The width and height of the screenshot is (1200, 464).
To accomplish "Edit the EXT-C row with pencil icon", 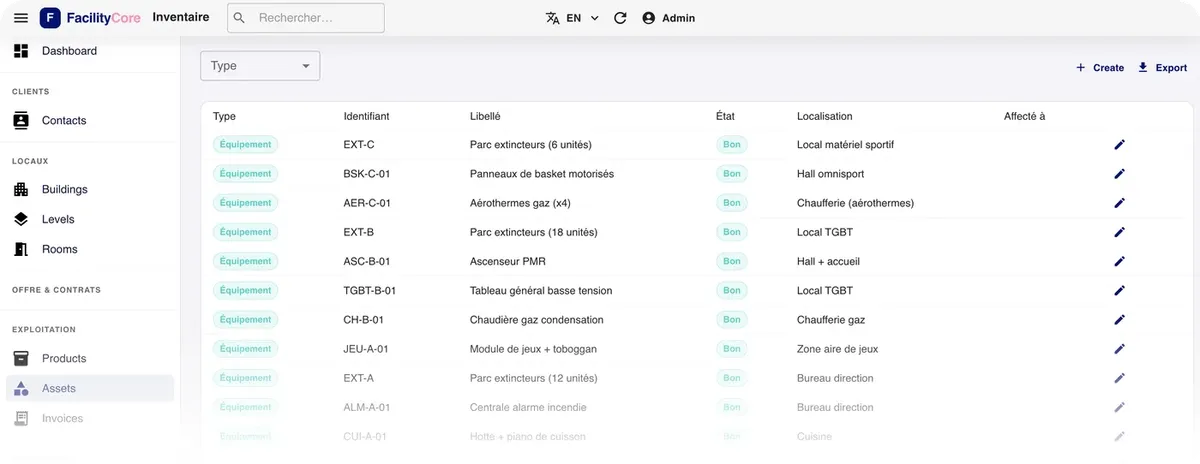I will (x=1120, y=145).
